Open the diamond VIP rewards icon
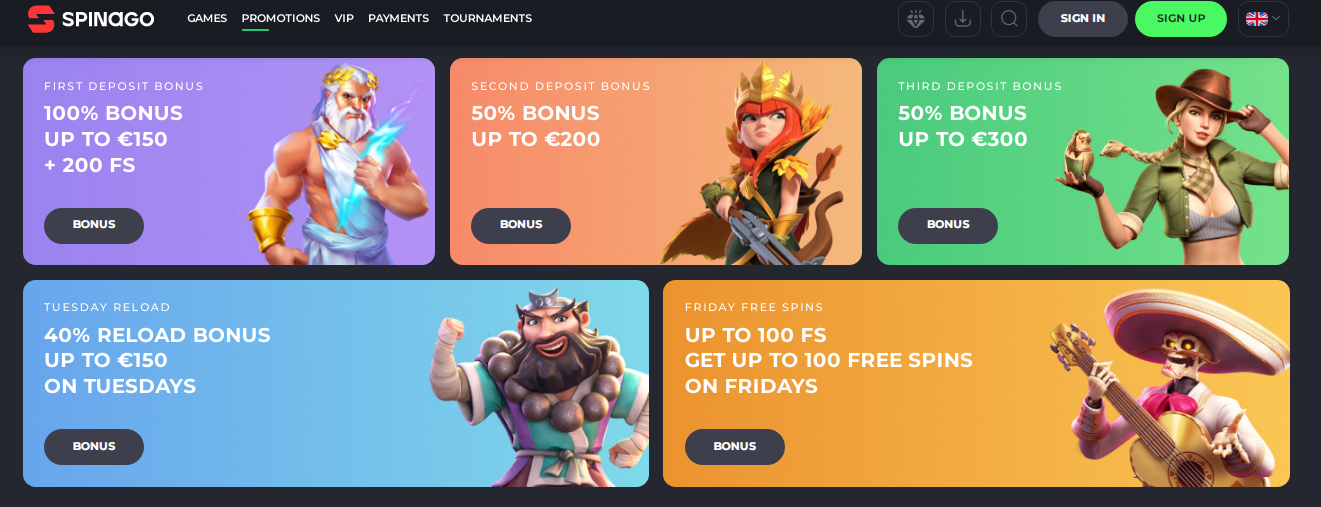 tap(916, 19)
